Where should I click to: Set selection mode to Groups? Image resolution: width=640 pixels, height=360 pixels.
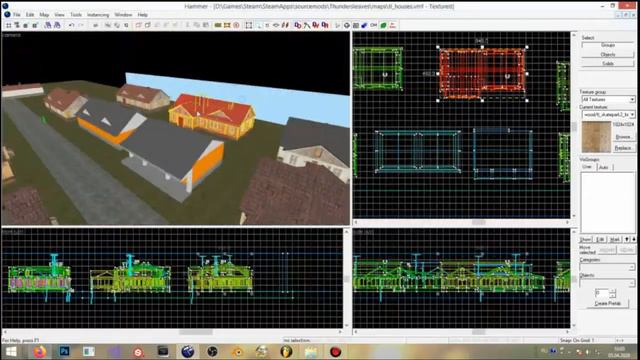pos(607,45)
